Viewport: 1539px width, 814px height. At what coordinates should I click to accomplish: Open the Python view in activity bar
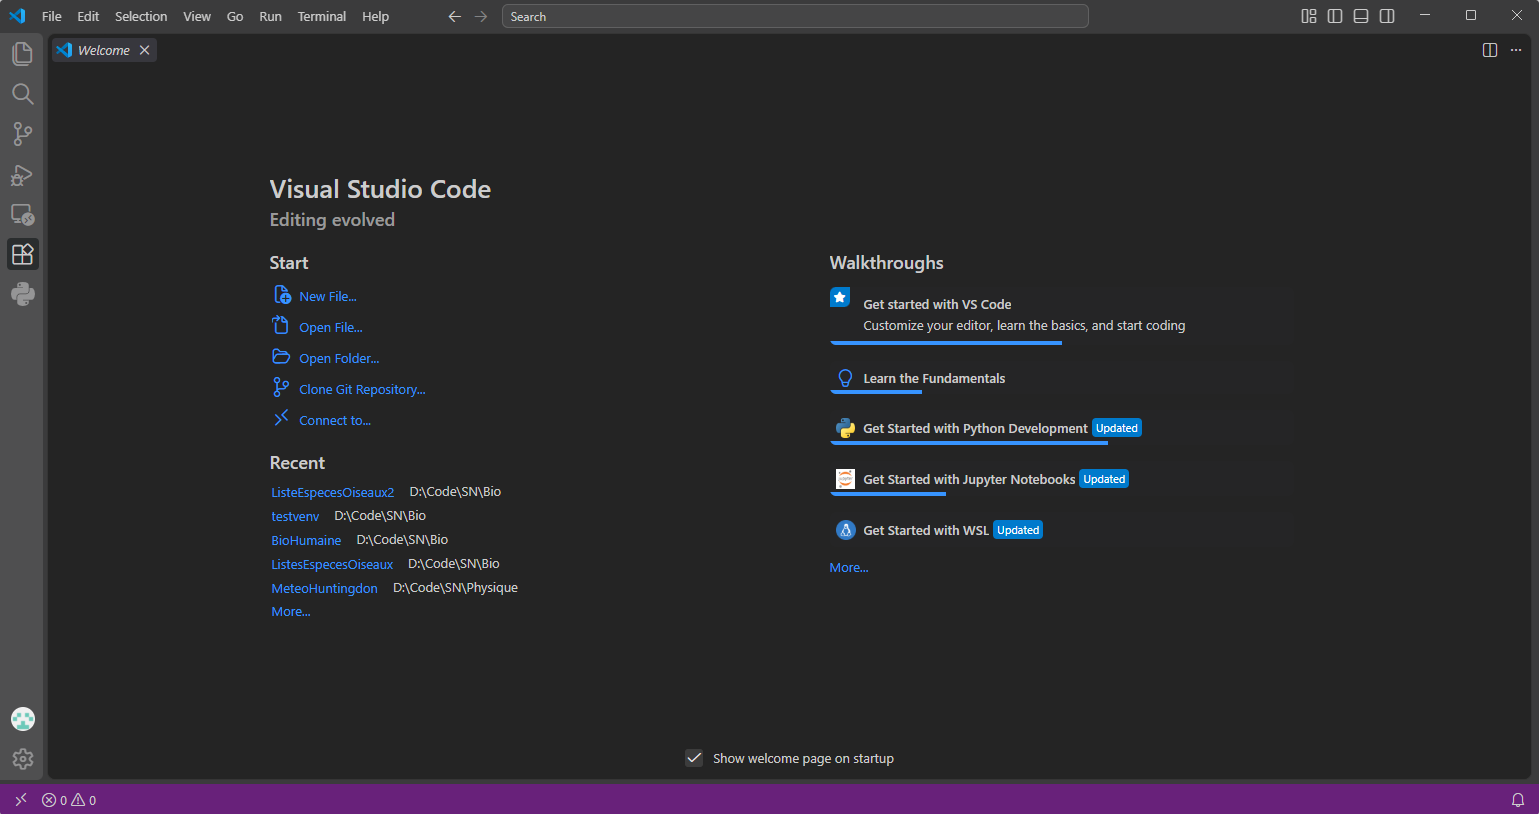pyautogui.click(x=22, y=294)
